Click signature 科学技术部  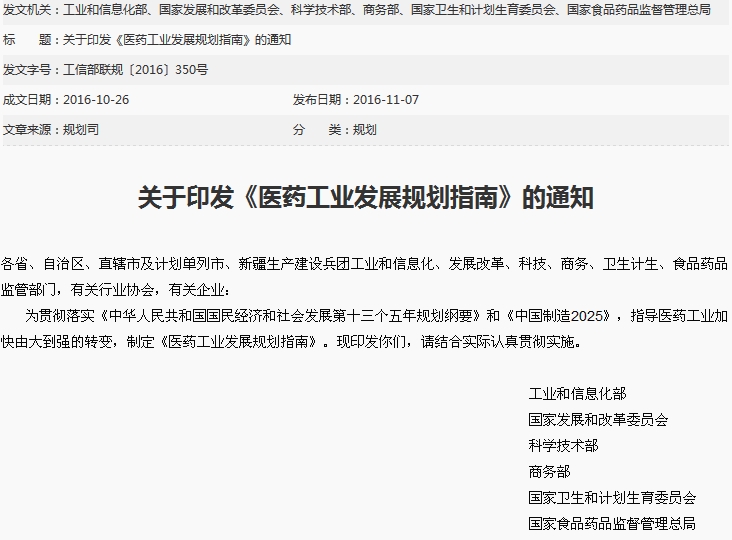[x=563, y=446]
